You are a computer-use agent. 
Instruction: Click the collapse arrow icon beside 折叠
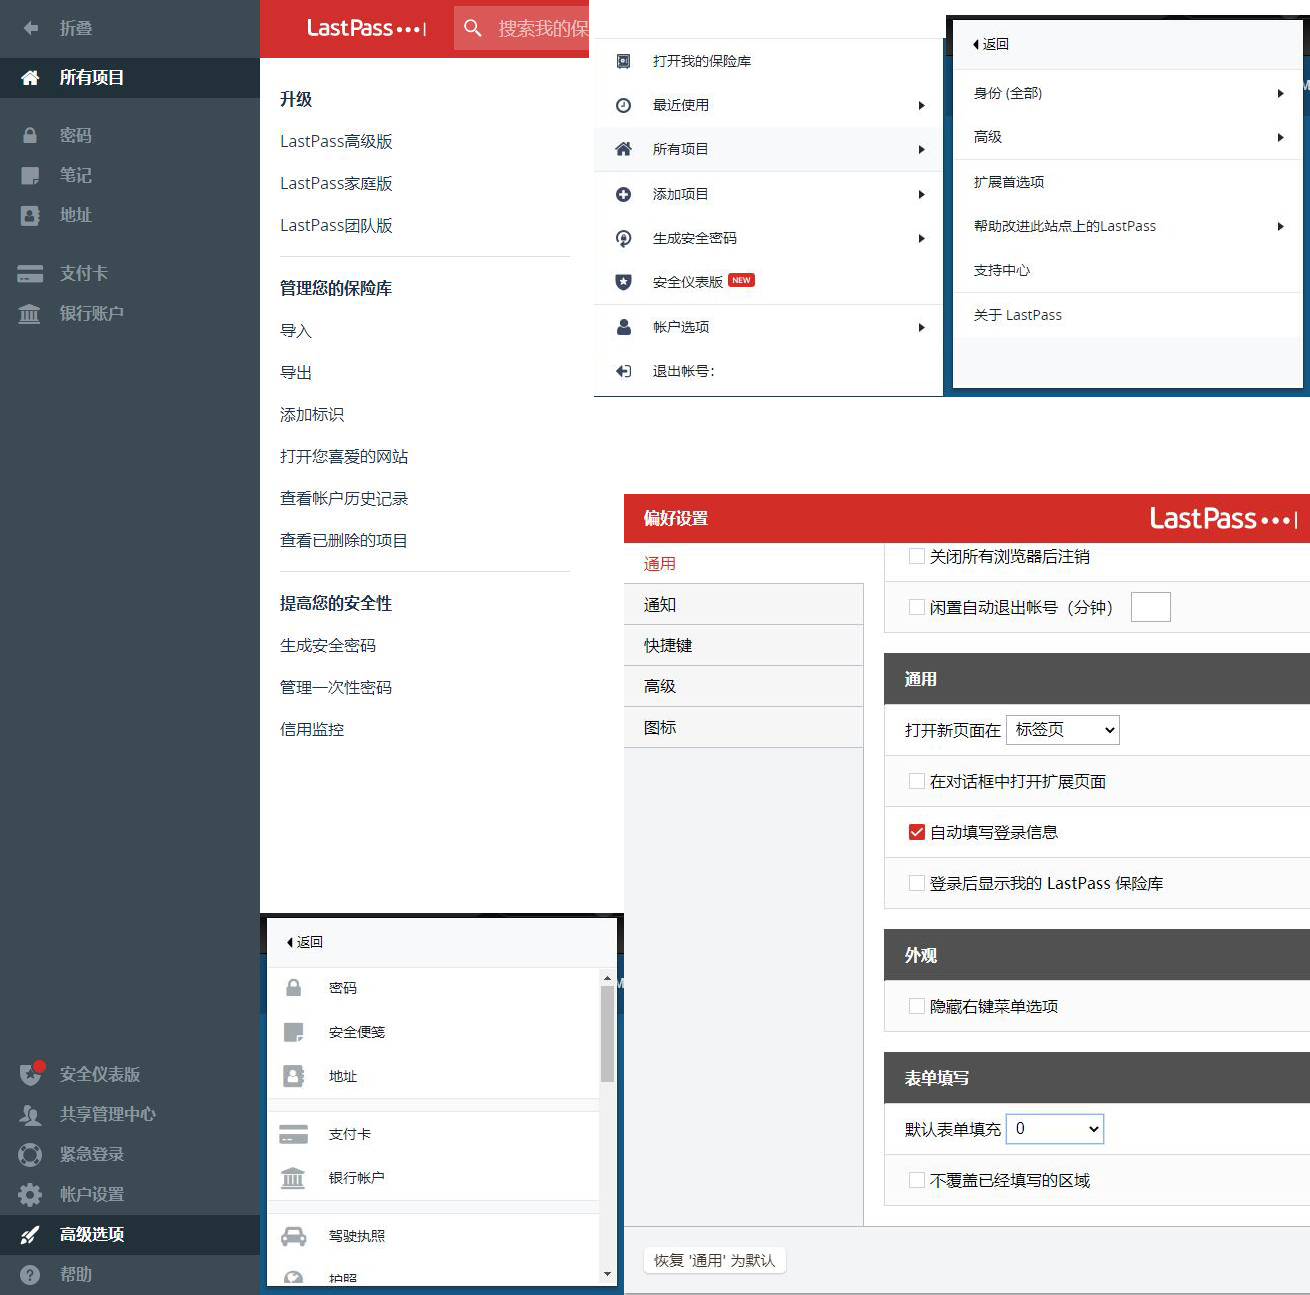coord(31,28)
